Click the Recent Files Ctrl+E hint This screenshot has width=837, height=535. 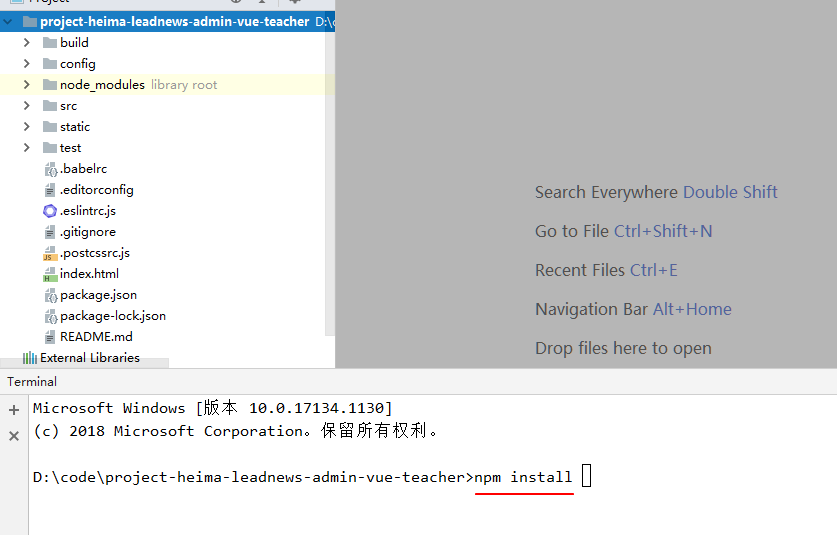(x=606, y=270)
